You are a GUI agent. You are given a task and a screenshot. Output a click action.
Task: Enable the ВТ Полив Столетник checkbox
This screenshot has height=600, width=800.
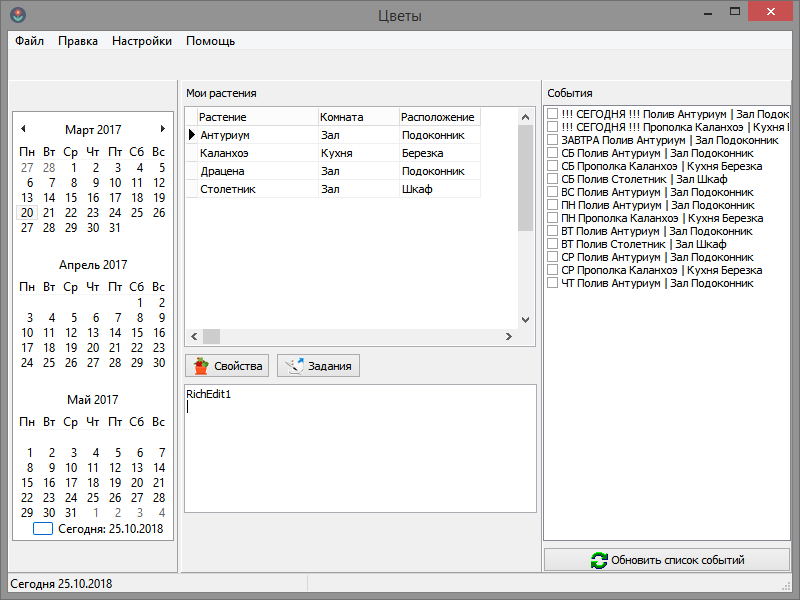pyautogui.click(x=552, y=244)
